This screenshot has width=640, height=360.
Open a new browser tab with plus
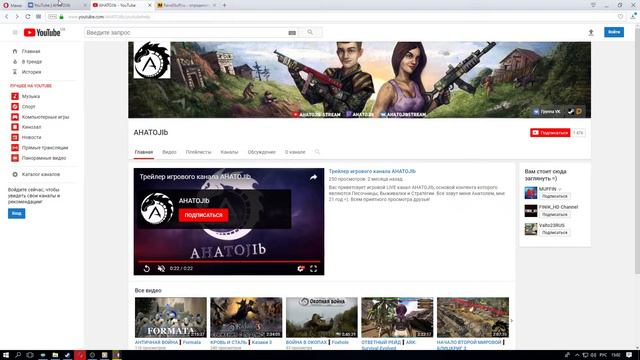(224, 5)
